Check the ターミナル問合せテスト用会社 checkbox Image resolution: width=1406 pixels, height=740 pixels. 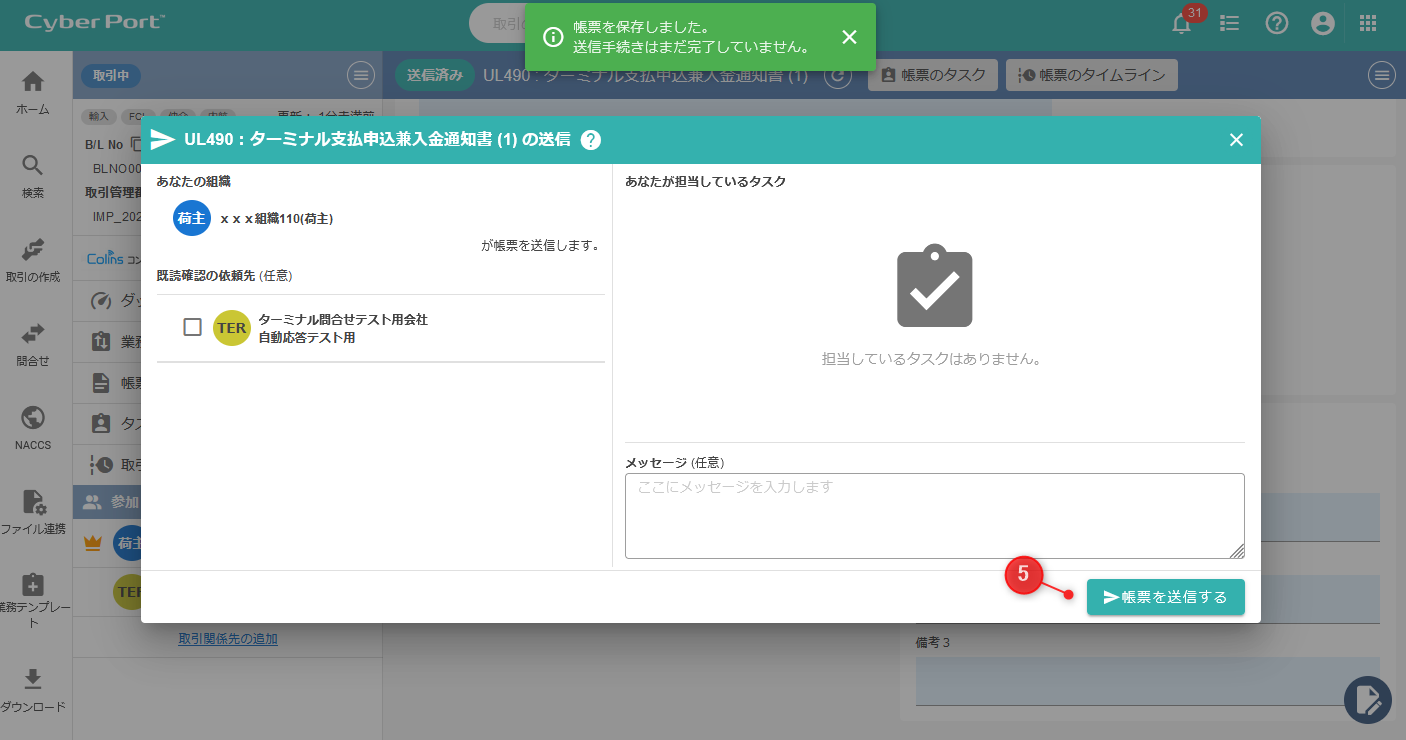tap(193, 327)
